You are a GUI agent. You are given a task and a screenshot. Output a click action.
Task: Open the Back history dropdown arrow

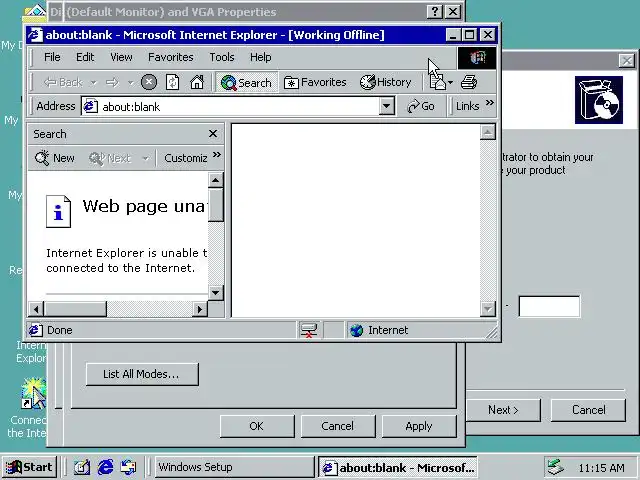[93, 83]
